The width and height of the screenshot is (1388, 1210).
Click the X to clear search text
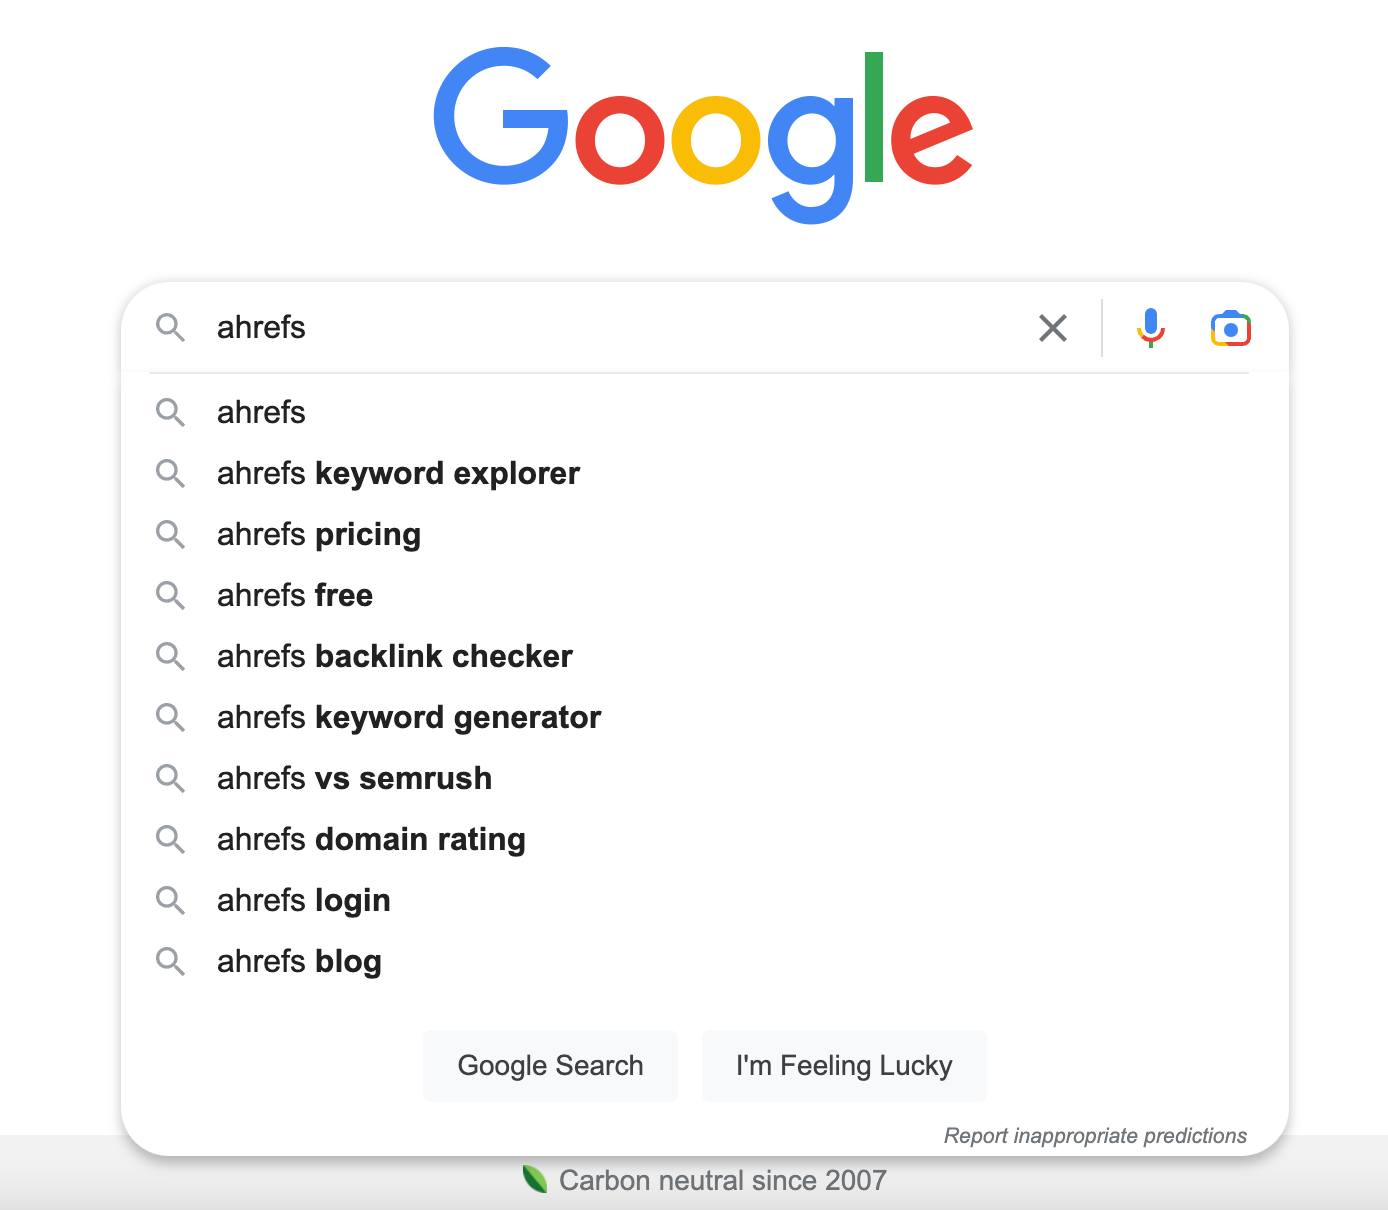pos(1052,328)
